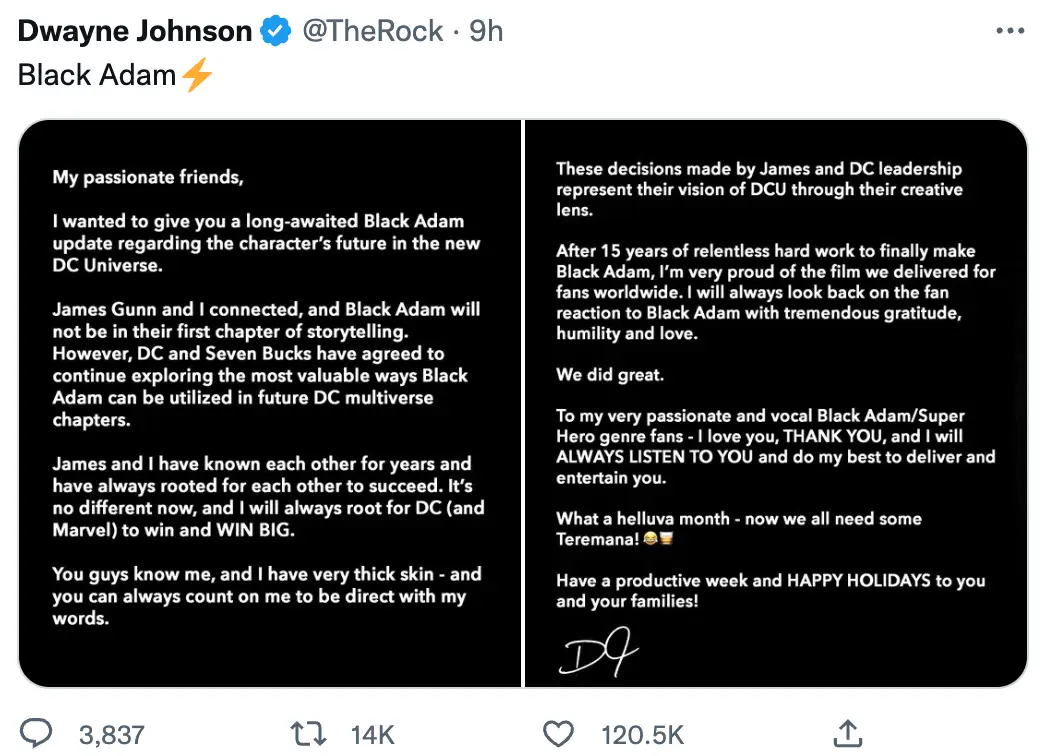Image resolution: width=1058 pixels, height=756 pixels.
Task: Click the blue verified badge next to Dwayne Johnson
Action: (273, 30)
